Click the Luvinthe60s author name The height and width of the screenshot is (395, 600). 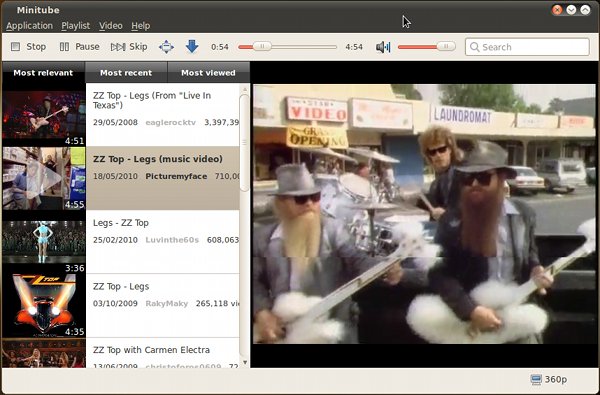pyautogui.click(x=172, y=240)
